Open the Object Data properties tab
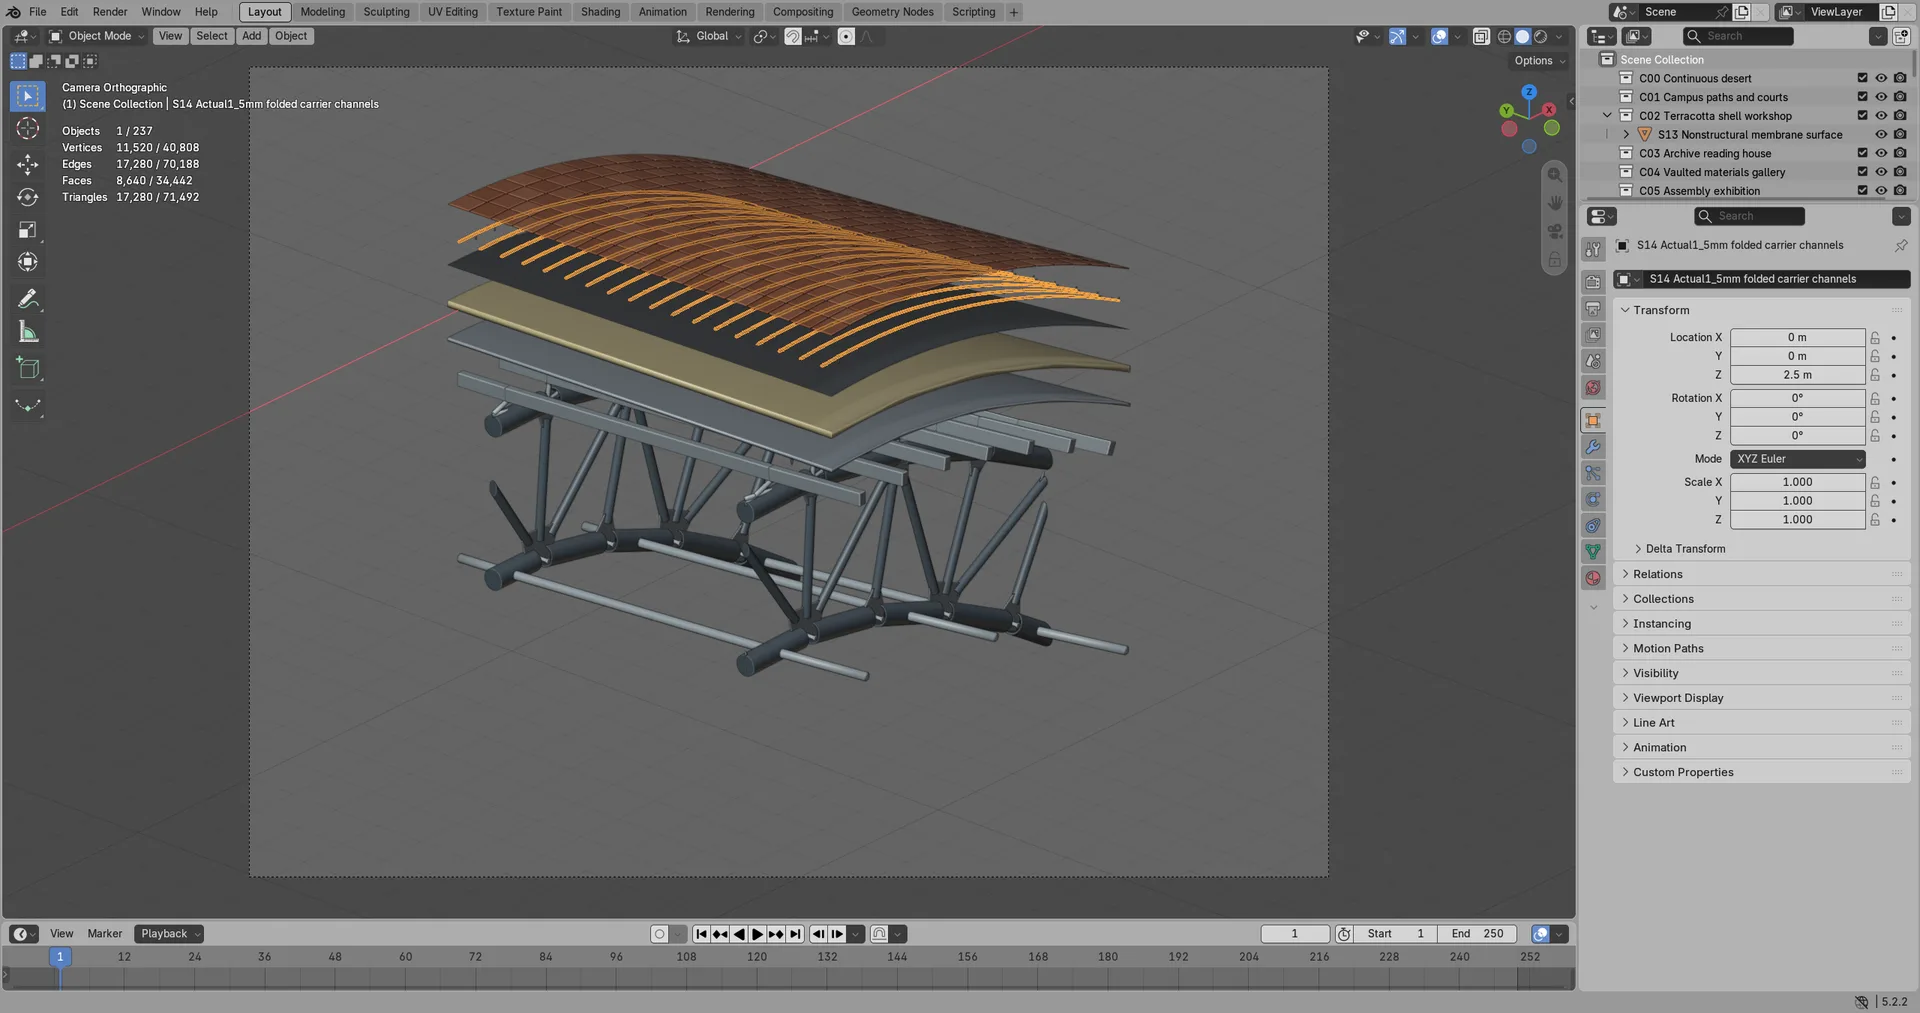The height and width of the screenshot is (1013, 1920). point(1593,551)
